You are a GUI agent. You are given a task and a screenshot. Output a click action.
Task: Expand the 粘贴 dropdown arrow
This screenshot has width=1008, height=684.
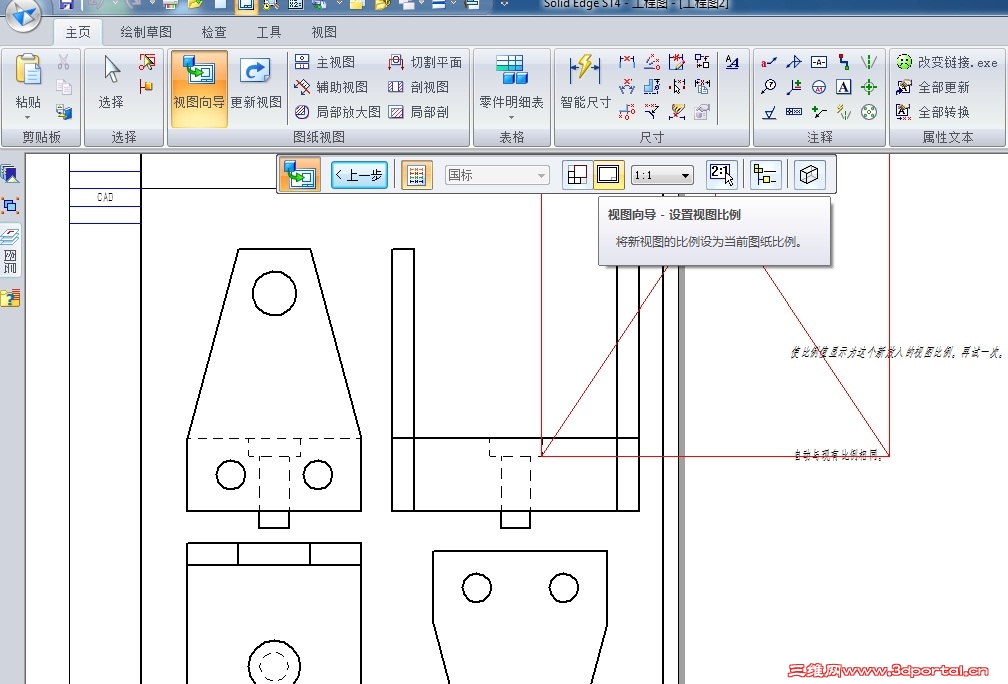click(28, 118)
